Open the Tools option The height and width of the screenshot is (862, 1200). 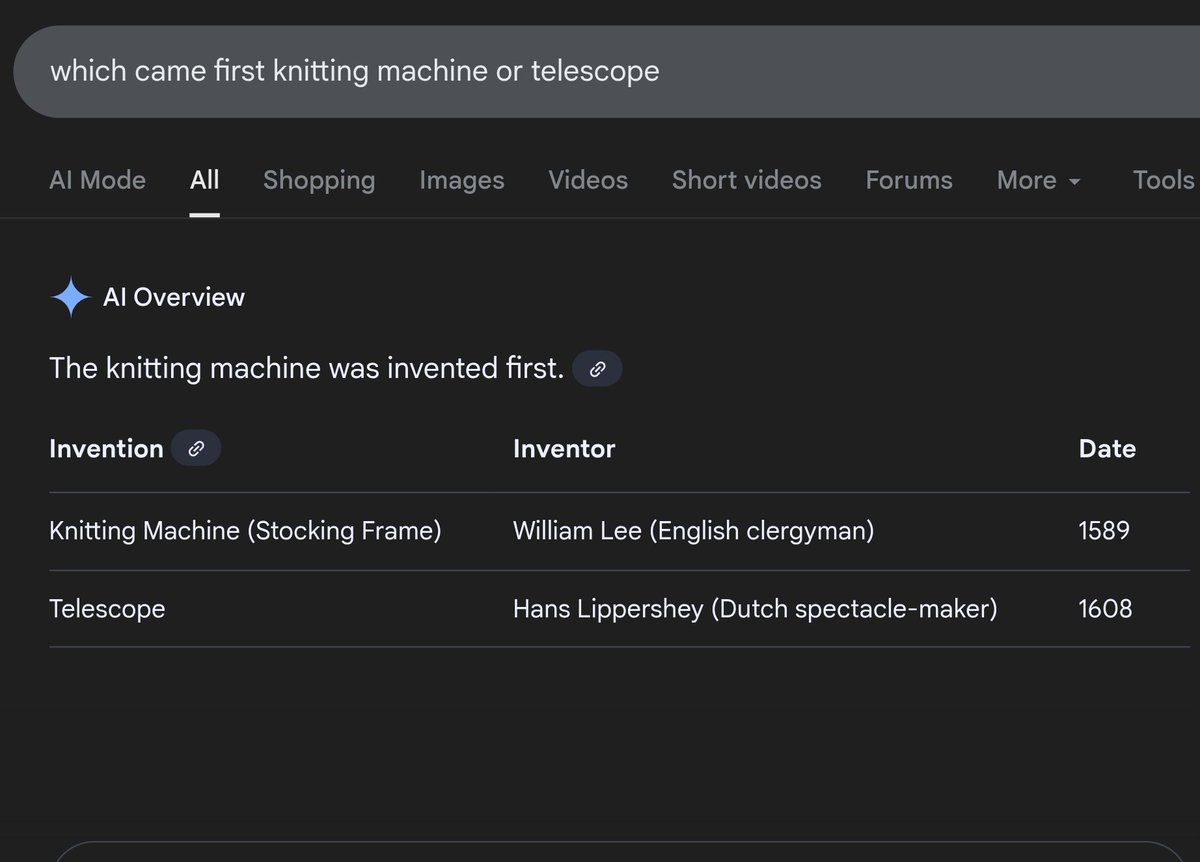[x=1163, y=180]
